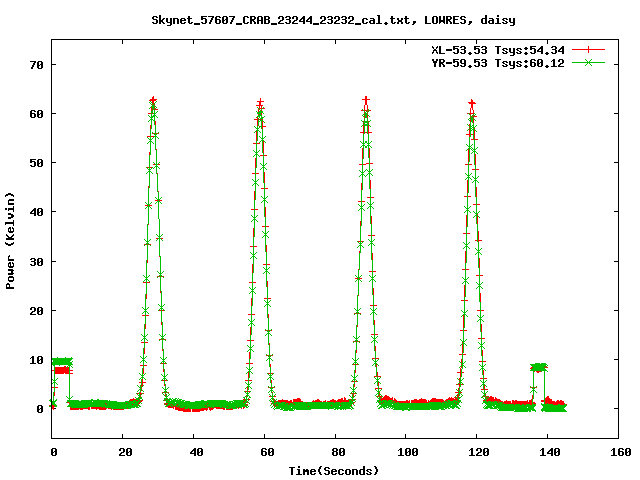Click the red plus legend marker

[x=588, y=50]
